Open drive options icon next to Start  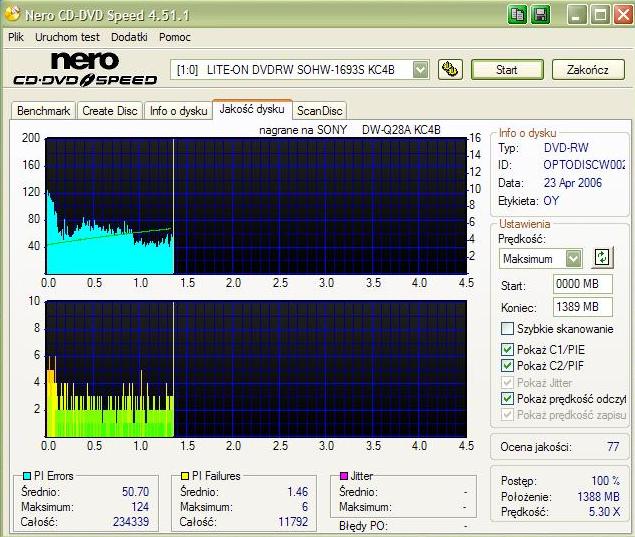tap(450, 70)
